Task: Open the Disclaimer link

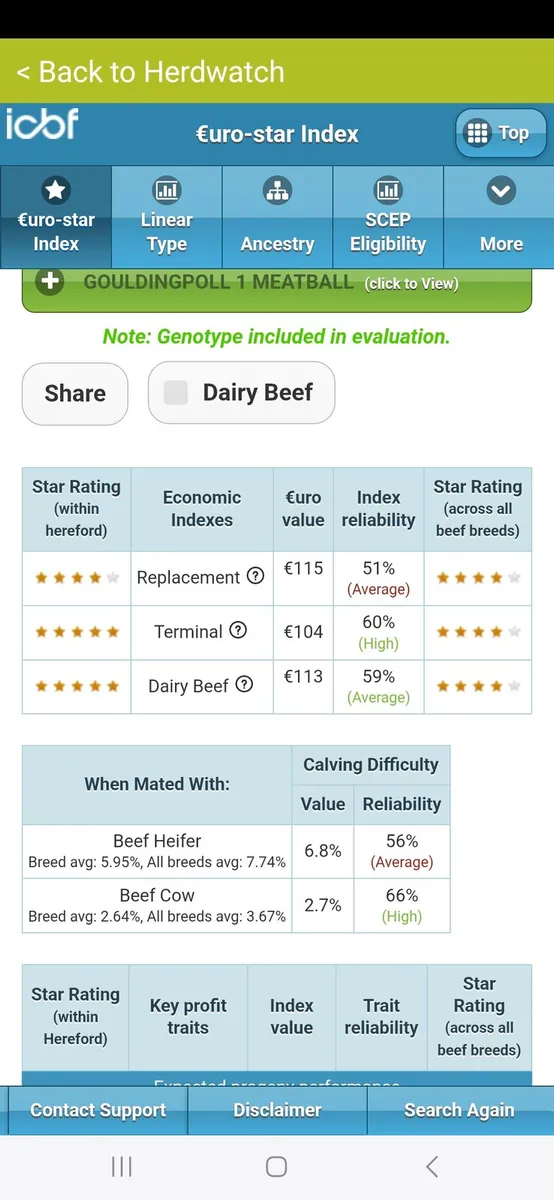Action: (277, 1110)
